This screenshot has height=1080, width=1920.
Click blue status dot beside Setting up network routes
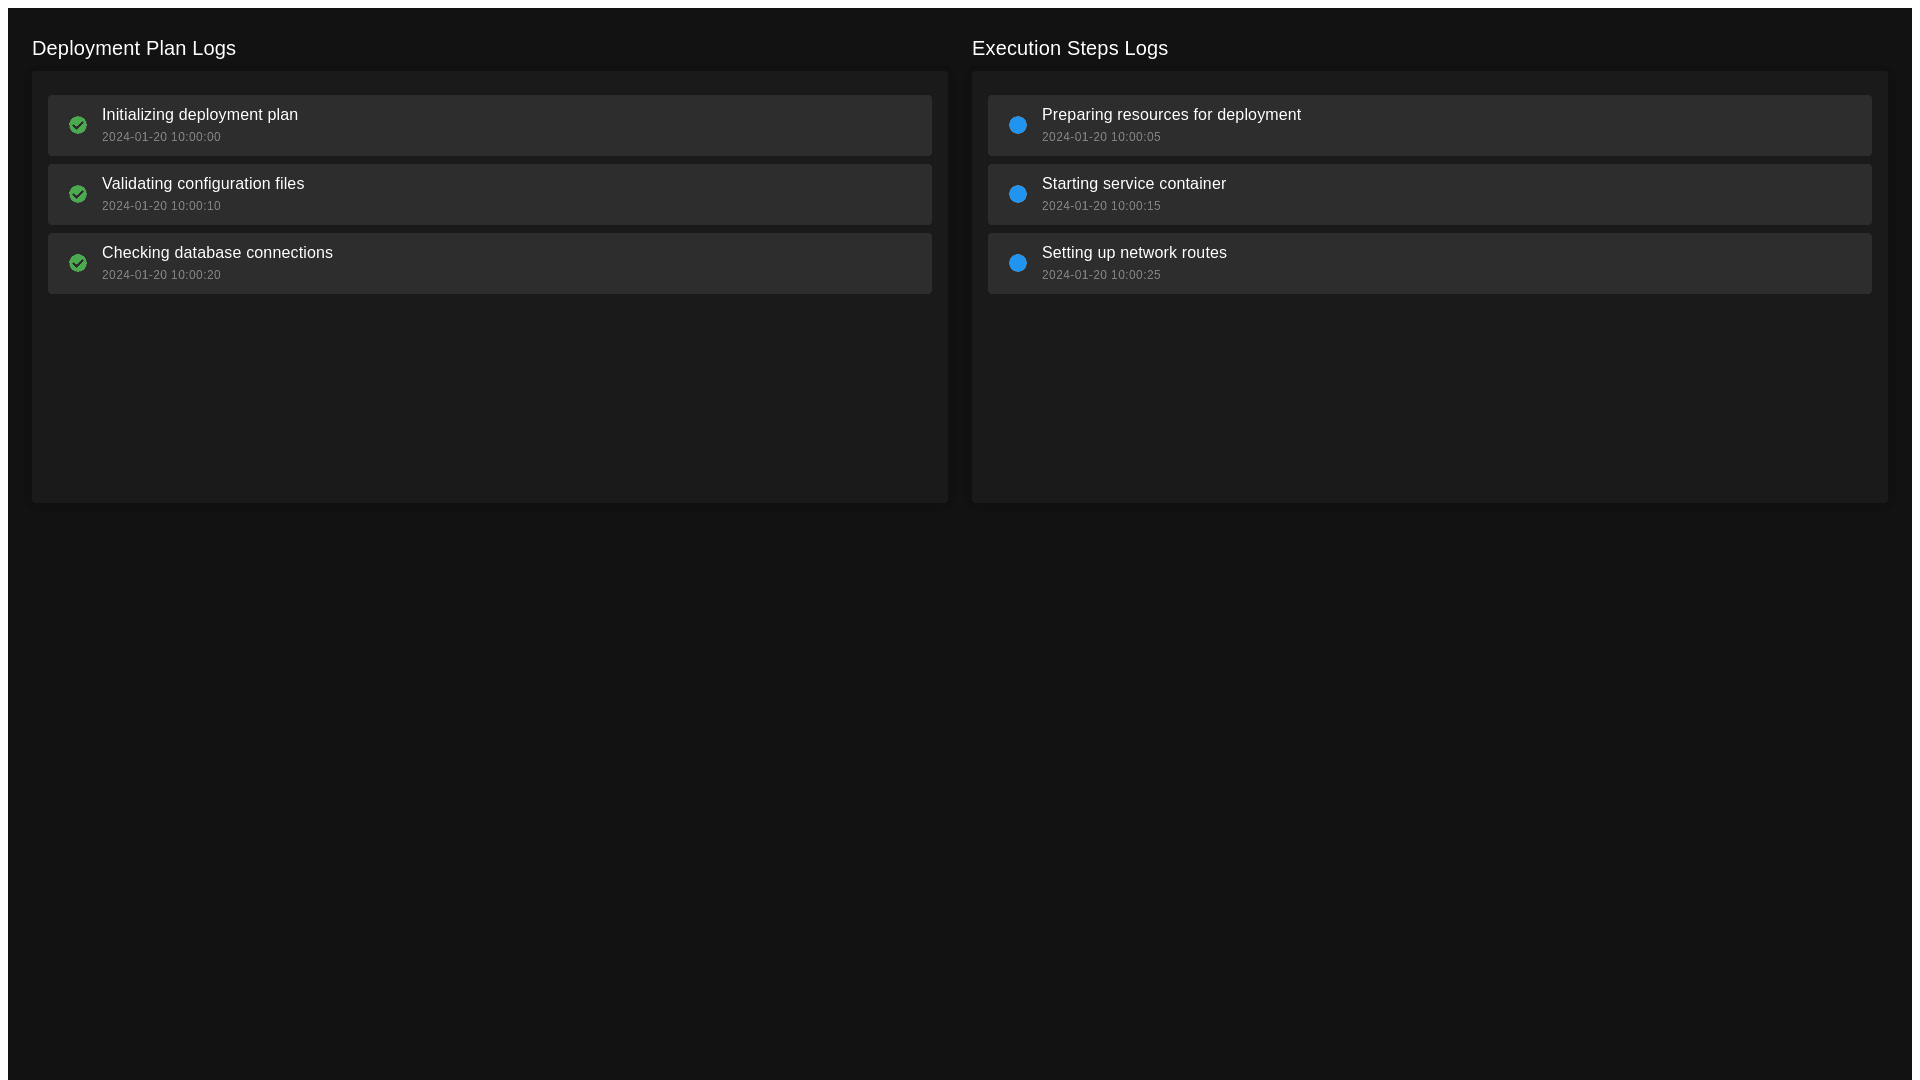[1018, 263]
